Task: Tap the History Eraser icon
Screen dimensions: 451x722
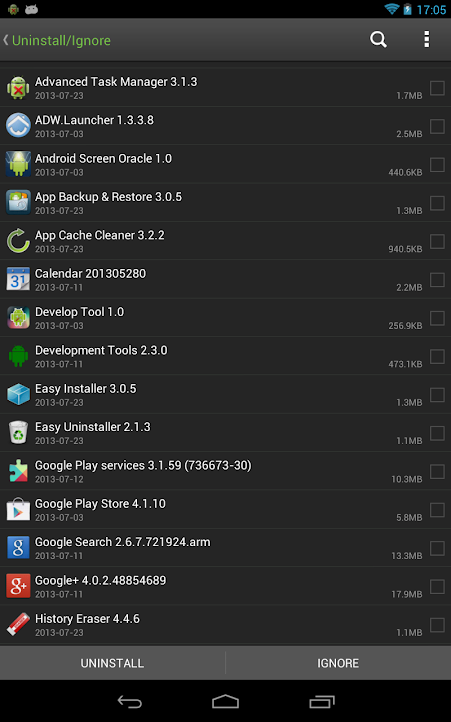Action: click(x=18, y=624)
